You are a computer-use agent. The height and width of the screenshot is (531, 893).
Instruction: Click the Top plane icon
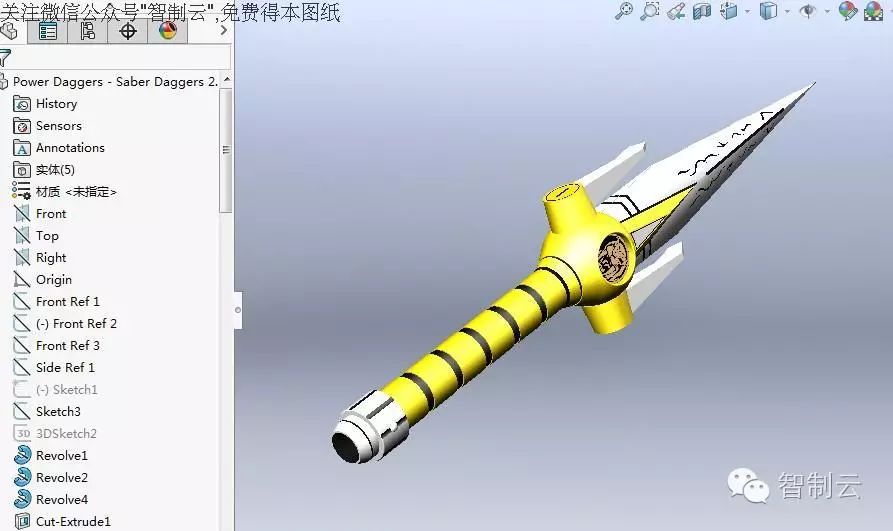[x=22, y=236]
